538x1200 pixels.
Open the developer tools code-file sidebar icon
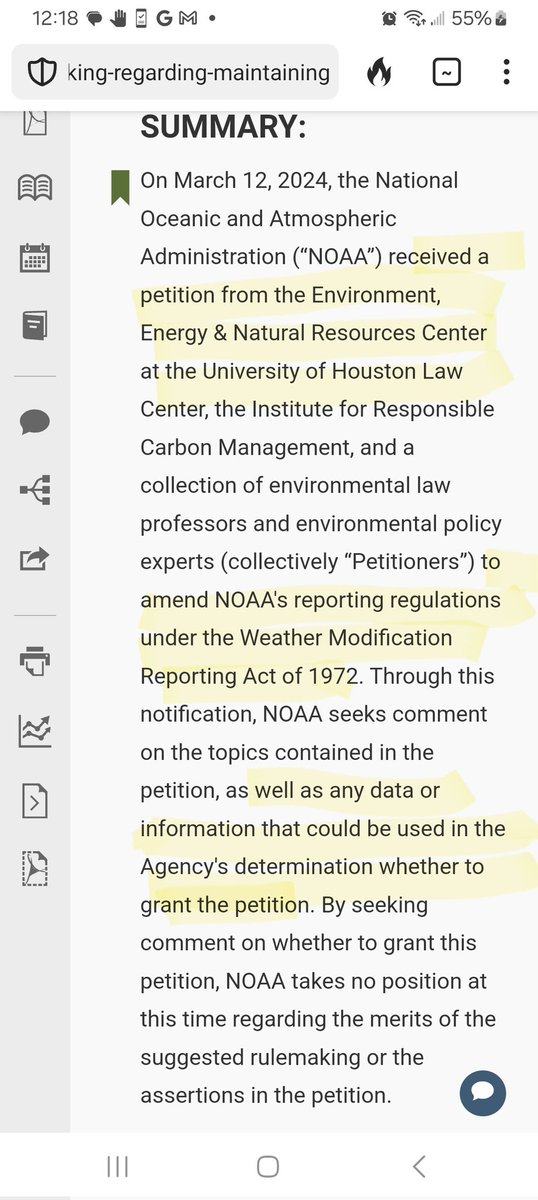pyautogui.click(x=36, y=800)
